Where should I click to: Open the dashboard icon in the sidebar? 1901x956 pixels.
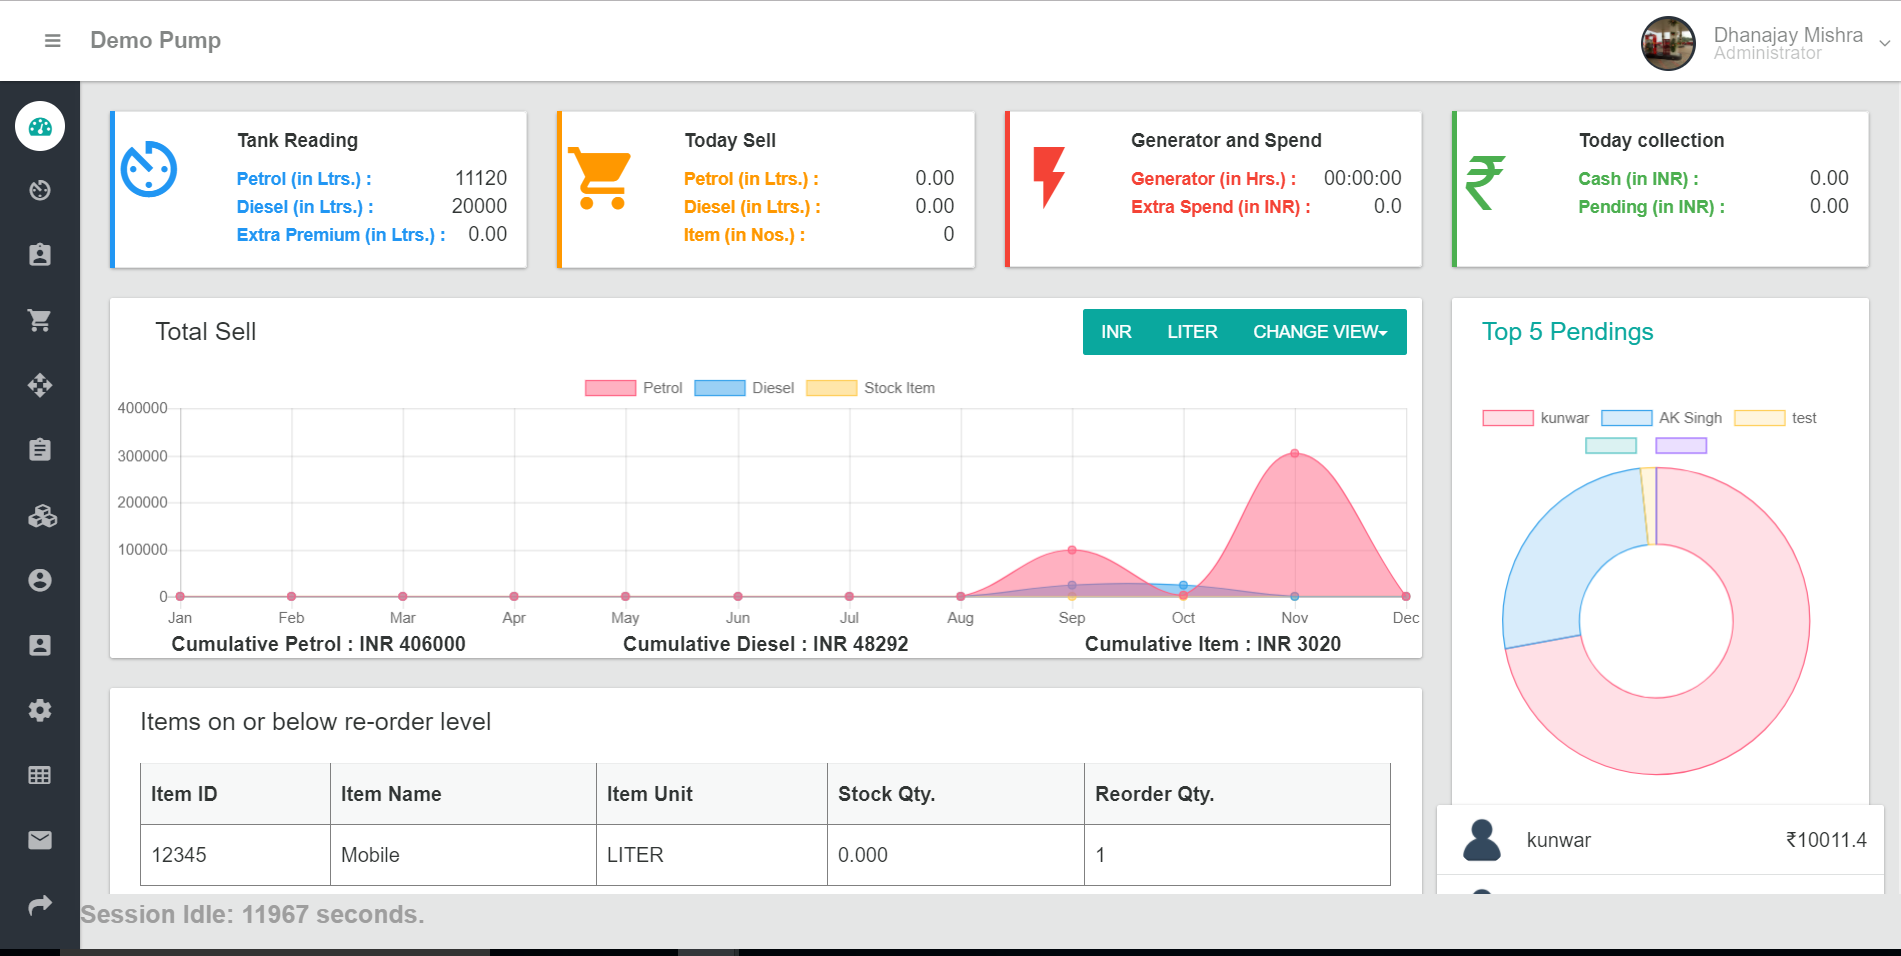tap(40, 127)
